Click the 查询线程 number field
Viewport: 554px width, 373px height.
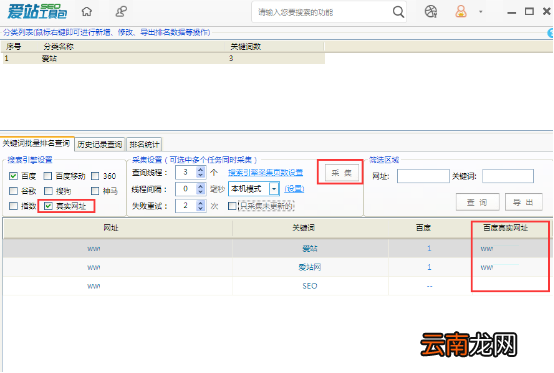186,172
